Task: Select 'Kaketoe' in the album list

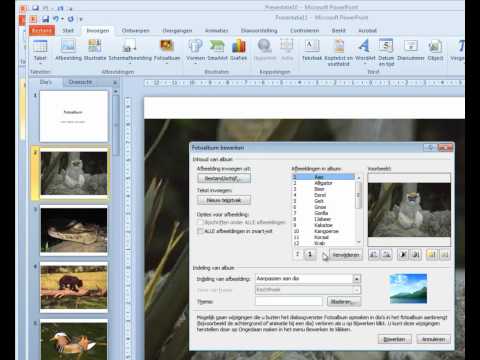Action: [323, 225]
